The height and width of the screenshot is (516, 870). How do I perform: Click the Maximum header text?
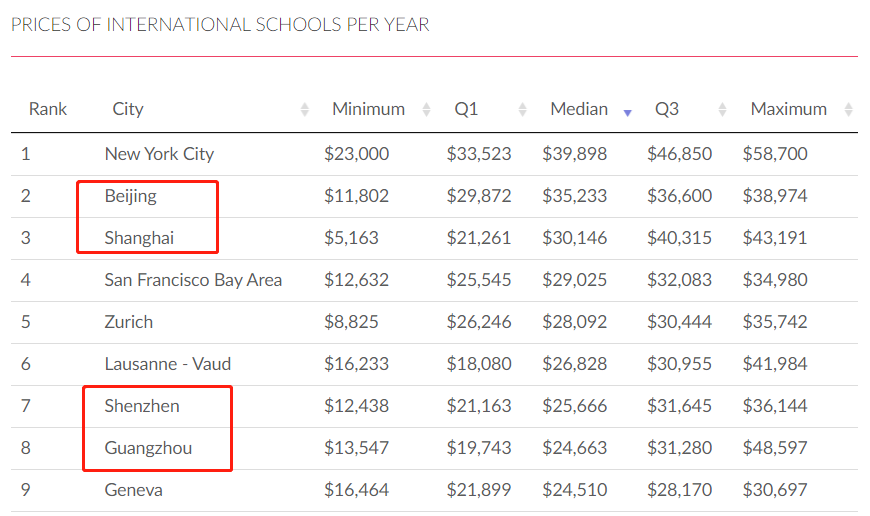pyautogui.click(x=788, y=109)
